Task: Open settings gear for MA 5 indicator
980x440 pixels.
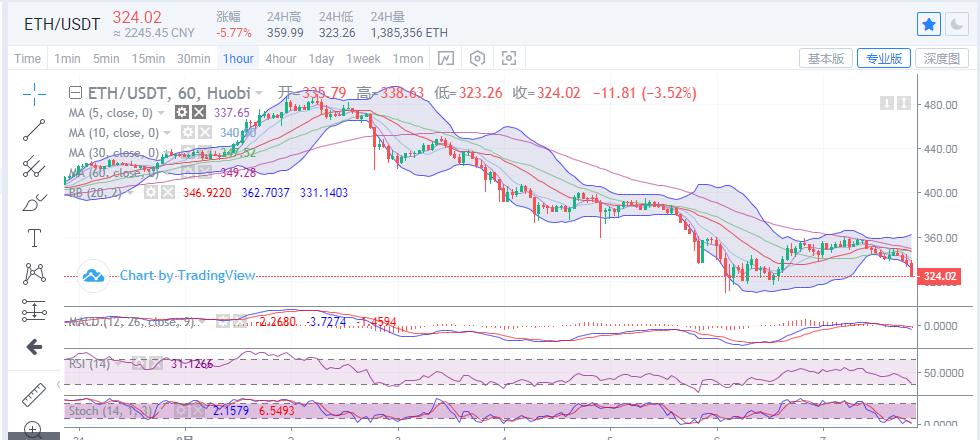Action: tap(181, 112)
